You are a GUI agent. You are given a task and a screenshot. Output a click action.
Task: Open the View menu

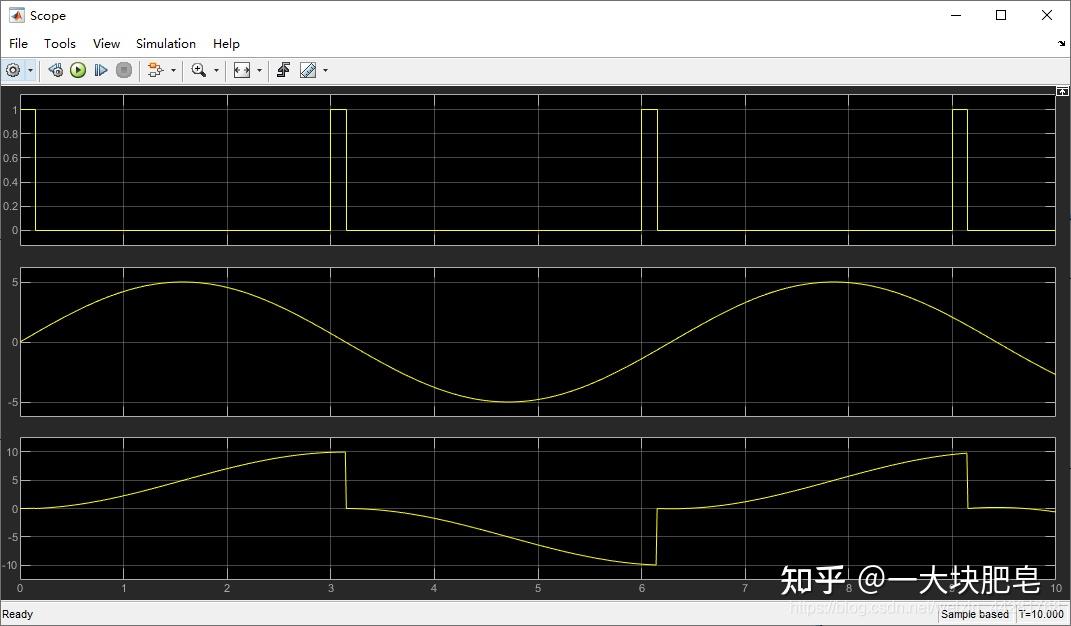(x=107, y=44)
